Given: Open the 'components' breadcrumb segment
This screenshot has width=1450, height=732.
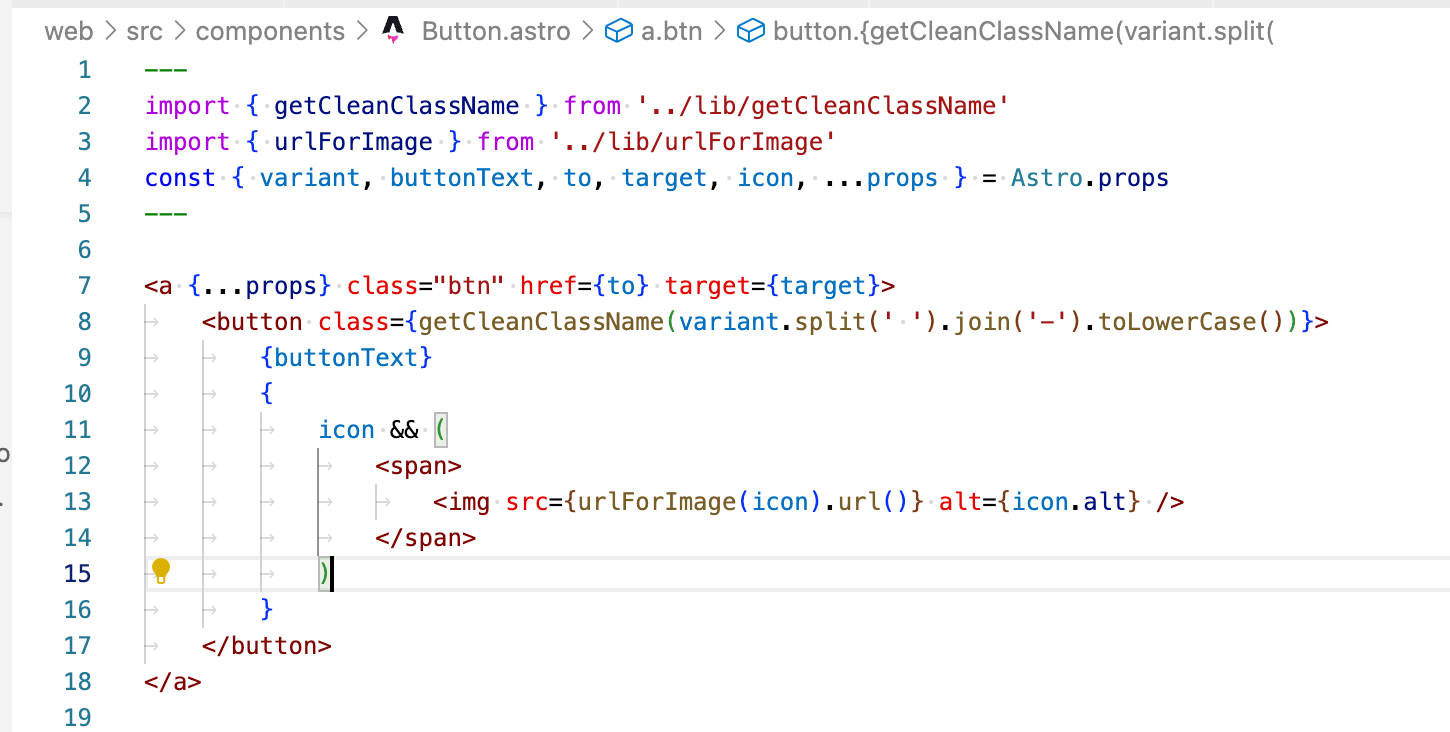Looking at the screenshot, I should click(268, 32).
